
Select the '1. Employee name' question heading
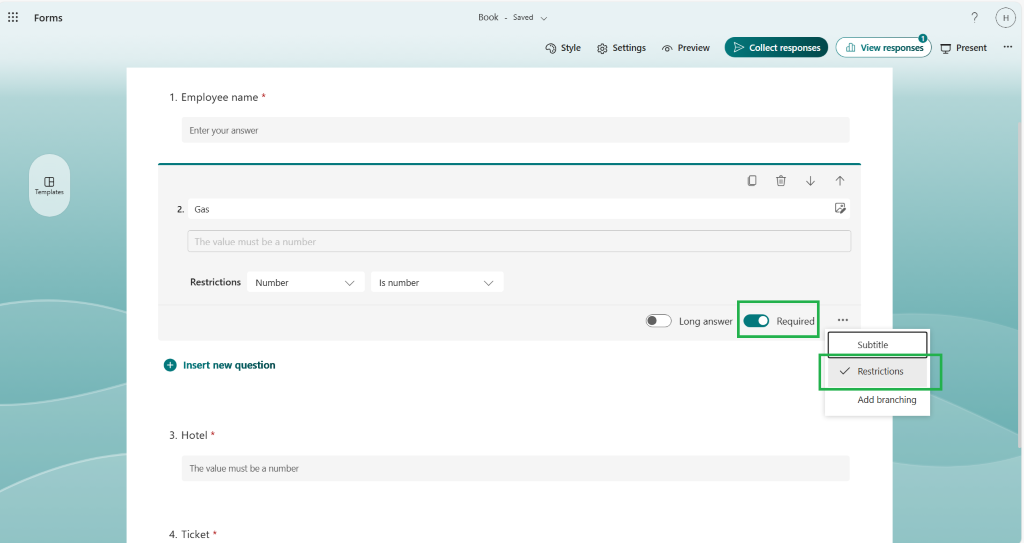(x=217, y=97)
